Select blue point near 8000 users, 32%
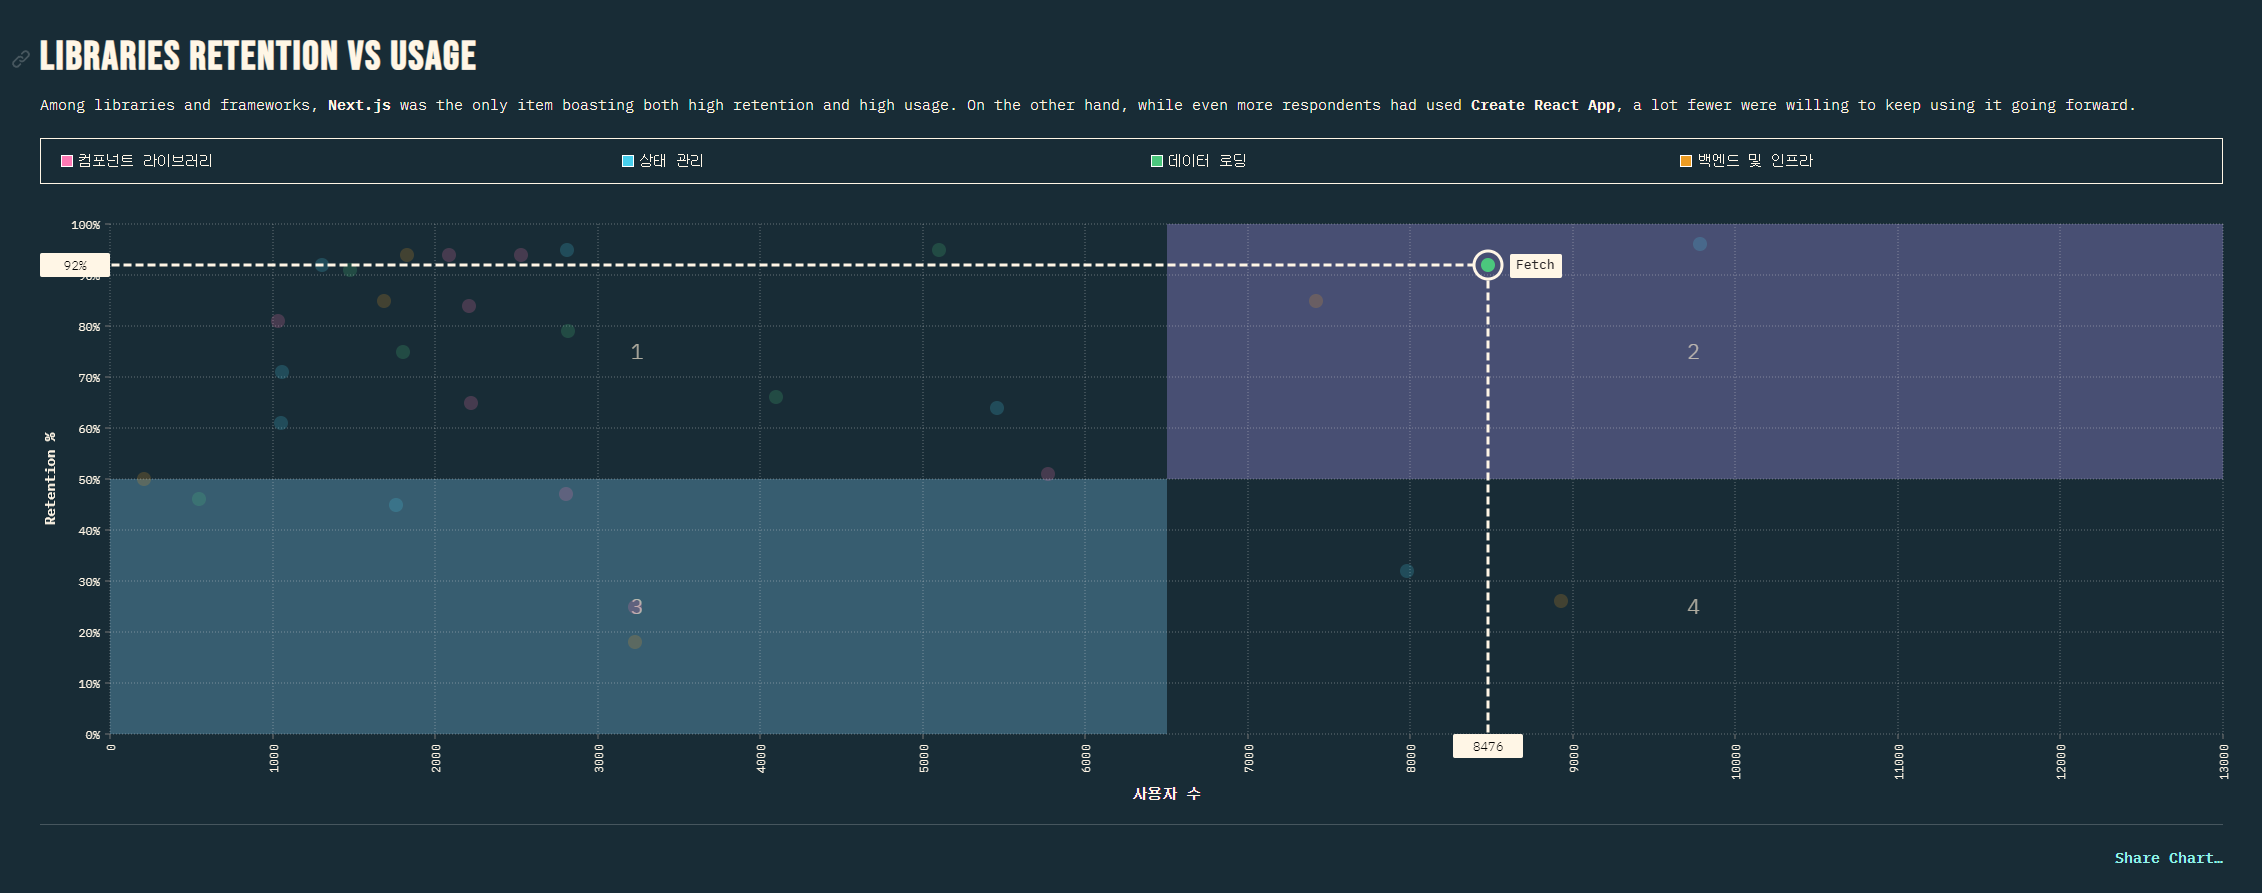 click(x=1407, y=571)
